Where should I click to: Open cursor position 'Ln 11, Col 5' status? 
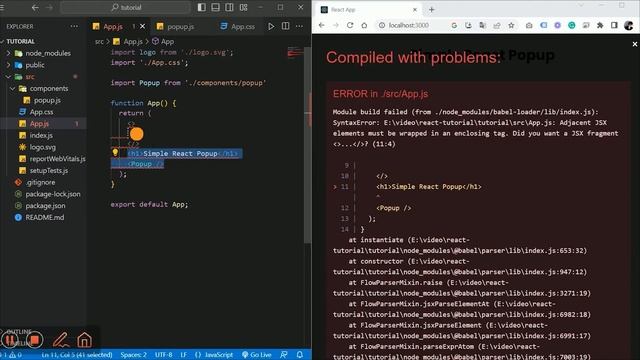[77, 355]
